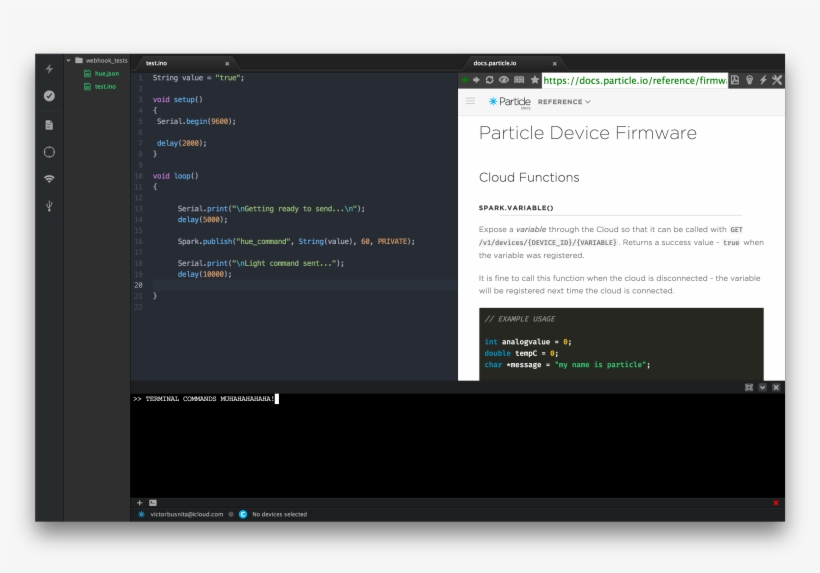820x573 pixels.
Task: Click the SPARK.VARIABLE() heading
Action: tap(516, 208)
